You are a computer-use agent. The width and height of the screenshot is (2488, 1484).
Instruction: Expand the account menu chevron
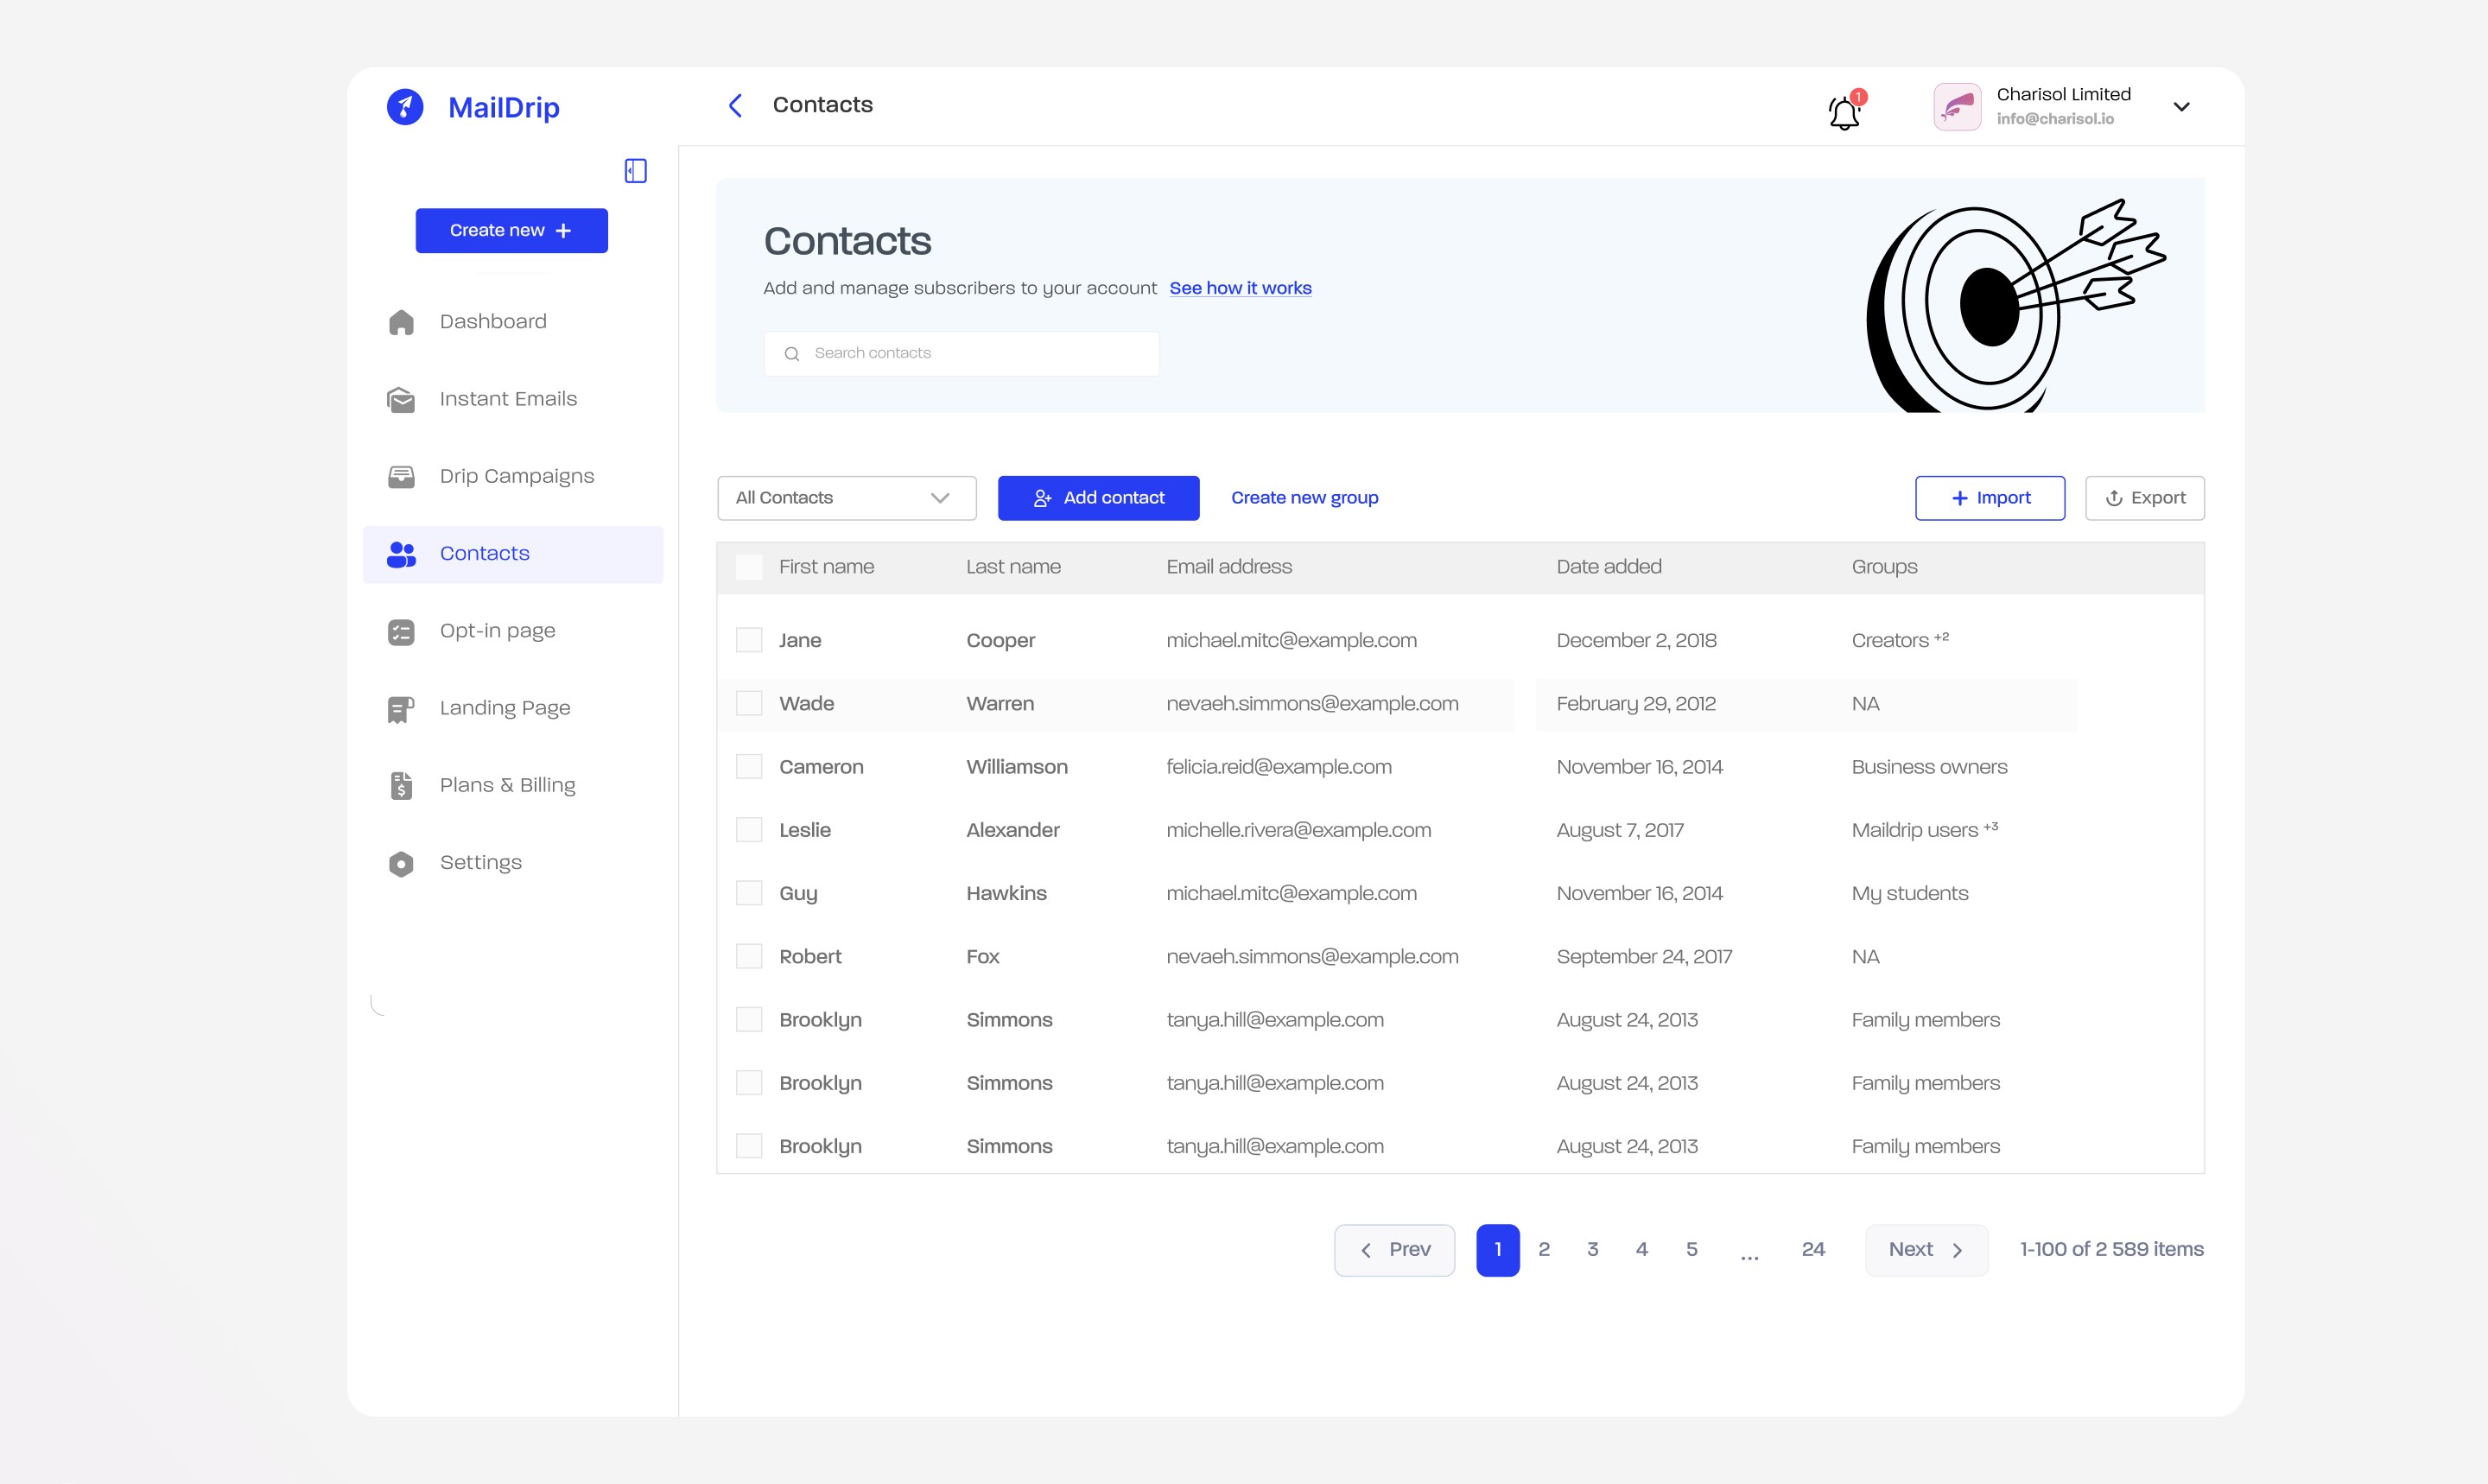pos(2181,107)
